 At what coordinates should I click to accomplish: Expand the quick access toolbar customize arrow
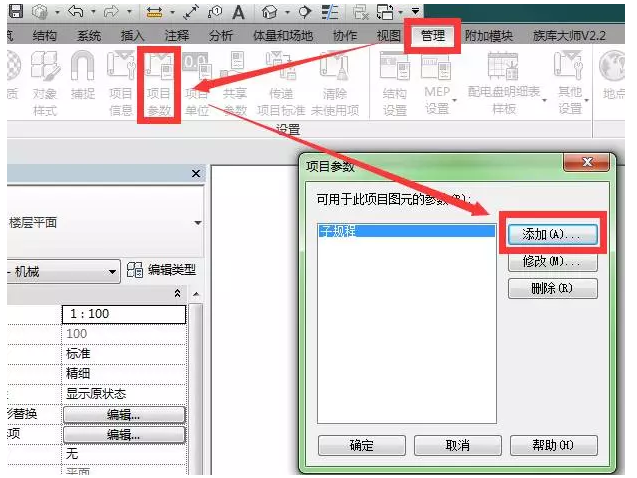tap(415, 11)
